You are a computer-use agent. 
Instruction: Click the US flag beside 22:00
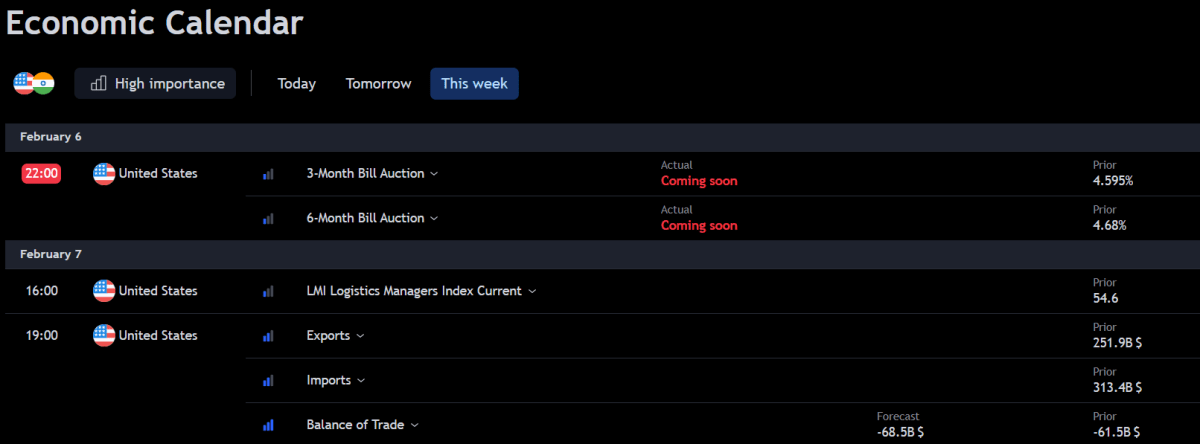(104, 173)
